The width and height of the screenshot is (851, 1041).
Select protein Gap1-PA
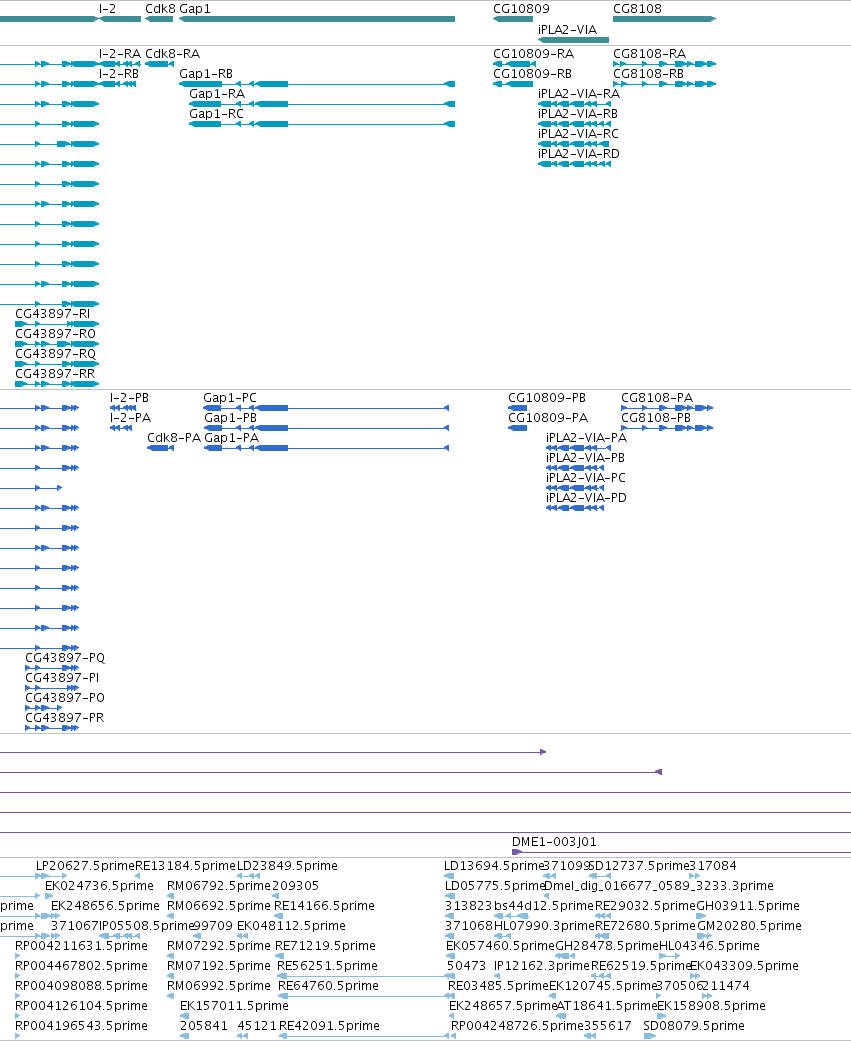coord(327,448)
